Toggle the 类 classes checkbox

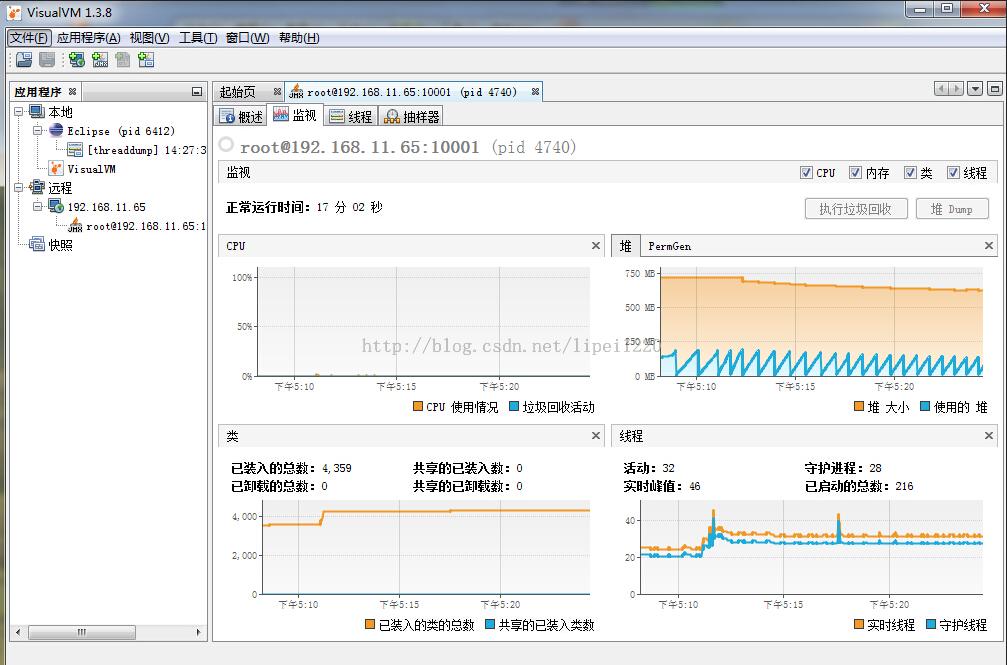(910, 172)
